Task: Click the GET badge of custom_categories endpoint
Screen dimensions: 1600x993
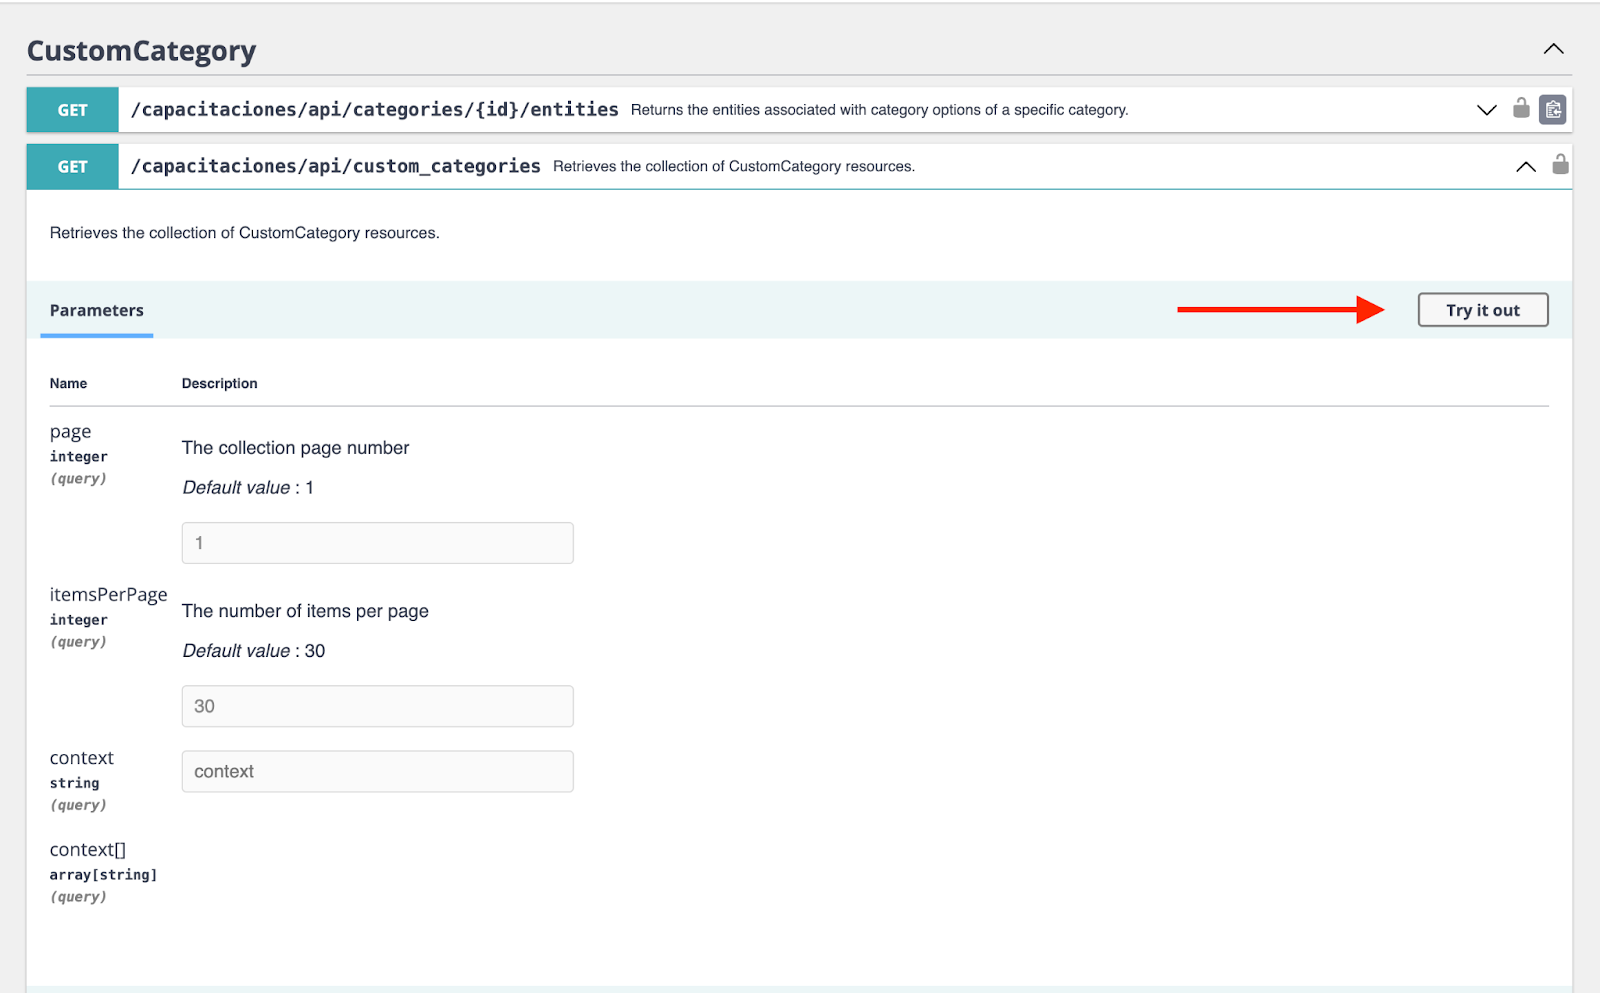Action: [x=72, y=167]
